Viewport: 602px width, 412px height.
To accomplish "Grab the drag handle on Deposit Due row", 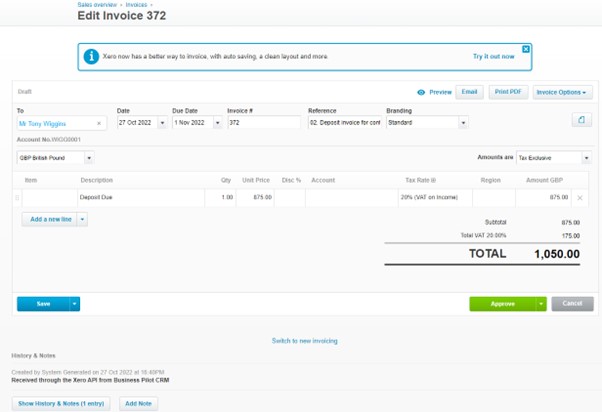I will coord(16,198).
